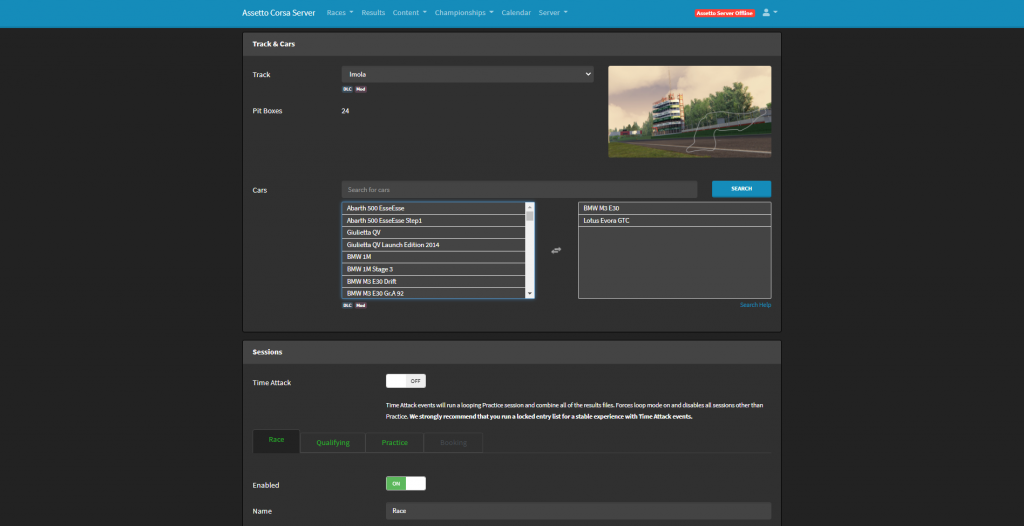Select Abarth 500 EsseEsse in available cars

(x=434, y=208)
